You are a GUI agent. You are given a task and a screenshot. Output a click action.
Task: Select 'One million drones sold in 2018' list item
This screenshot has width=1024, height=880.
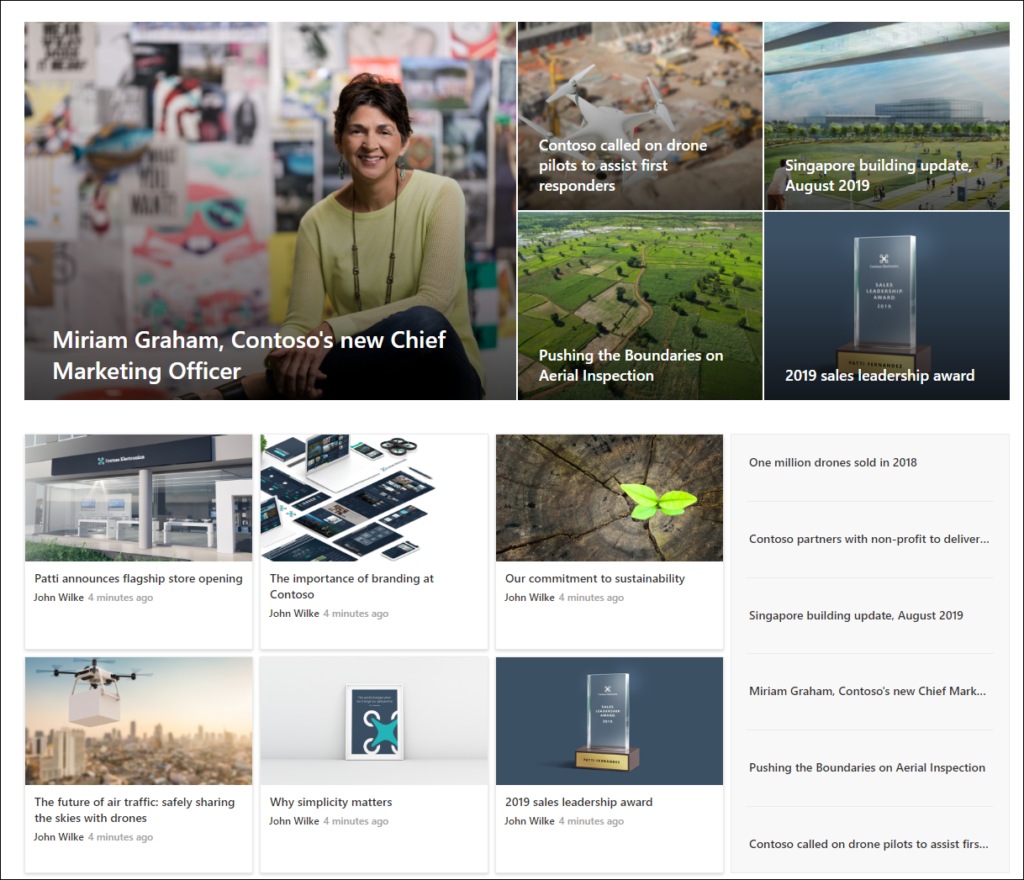[833, 462]
